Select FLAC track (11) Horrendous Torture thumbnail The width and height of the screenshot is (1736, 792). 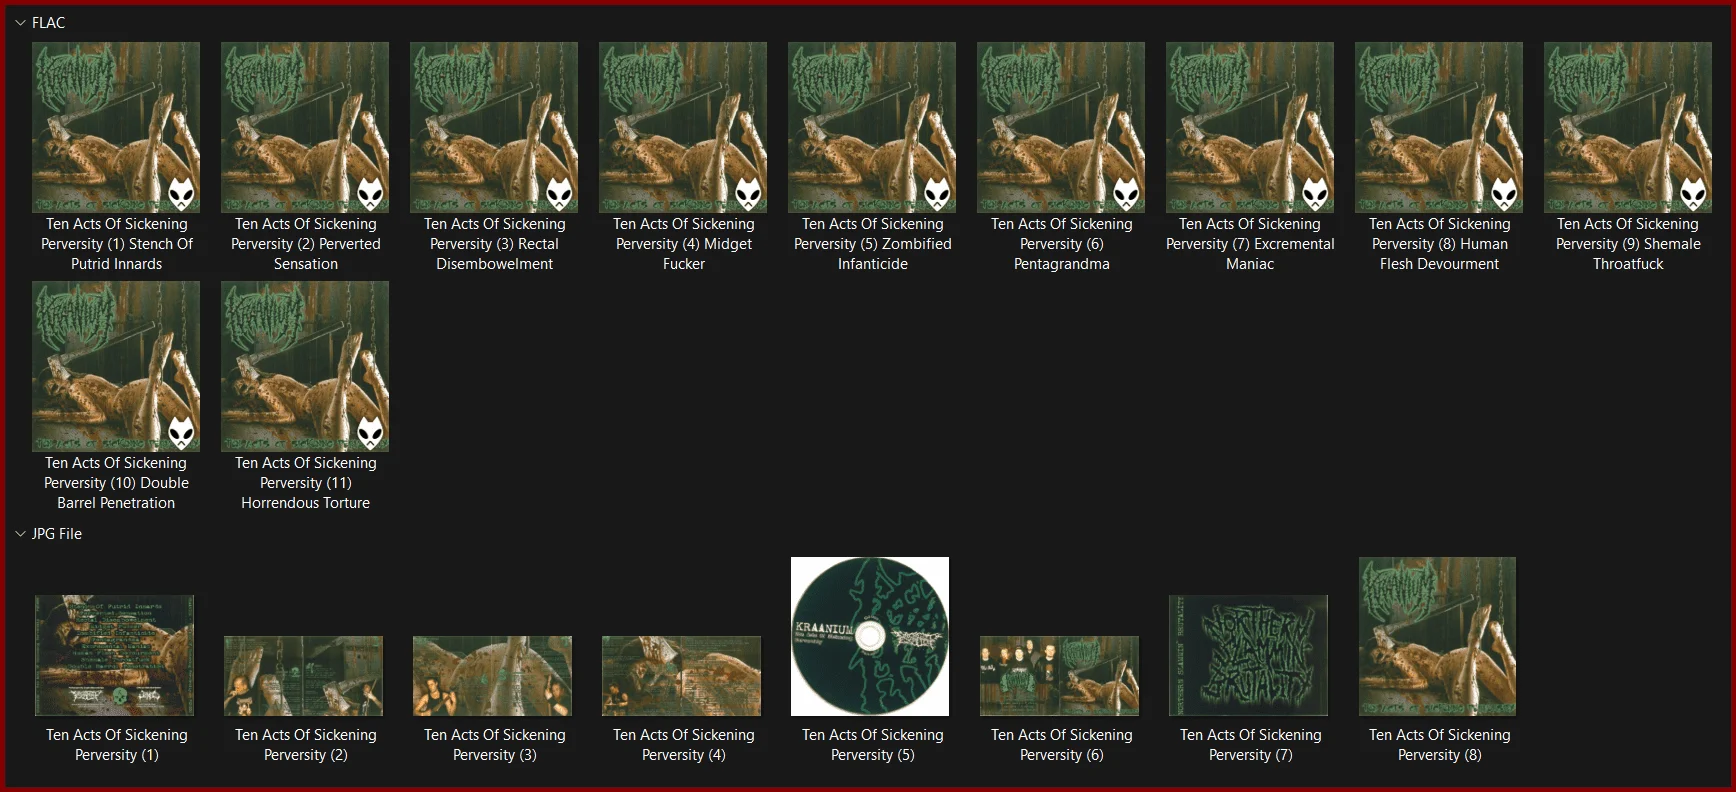click(305, 366)
